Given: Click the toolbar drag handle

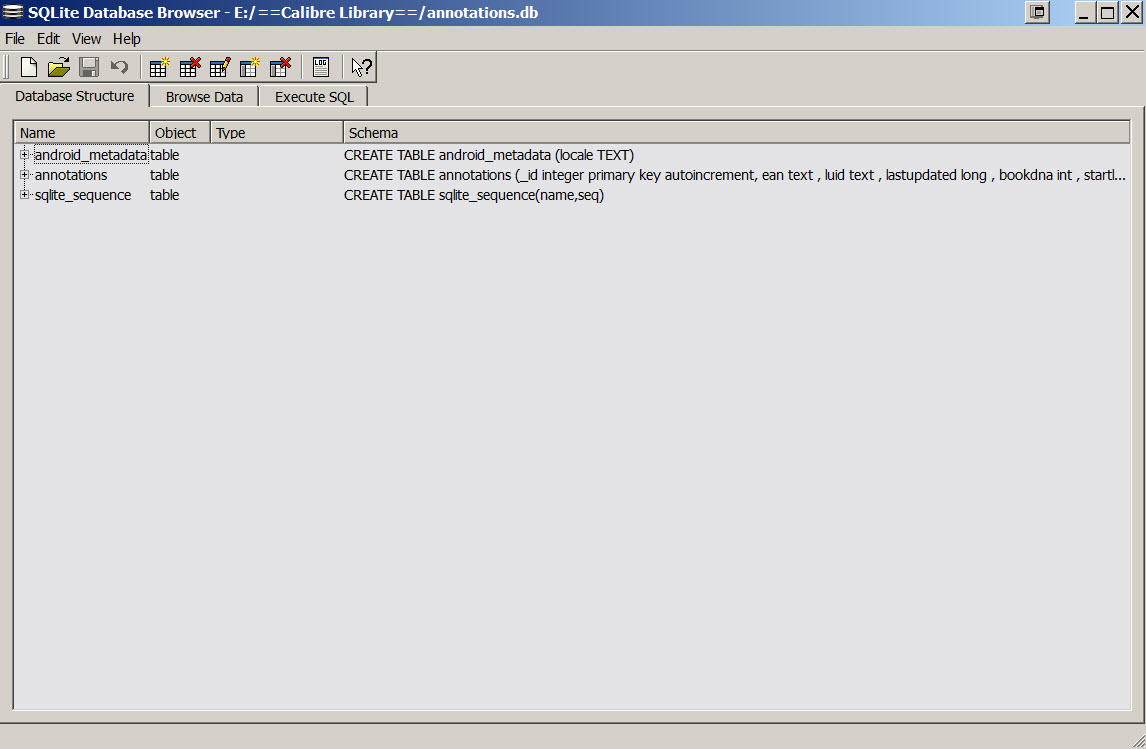Looking at the screenshot, I should click(x=6, y=67).
